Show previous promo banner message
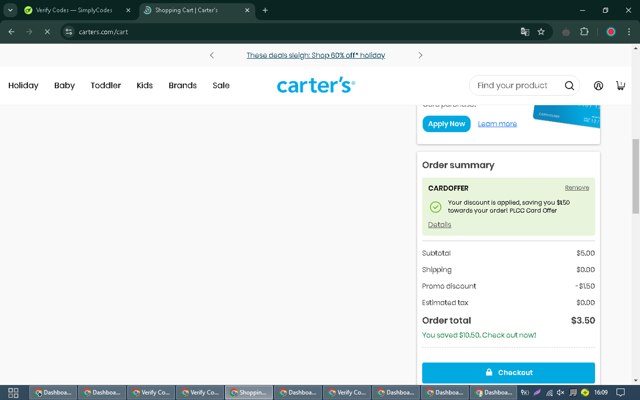640x400 pixels. tap(212, 55)
